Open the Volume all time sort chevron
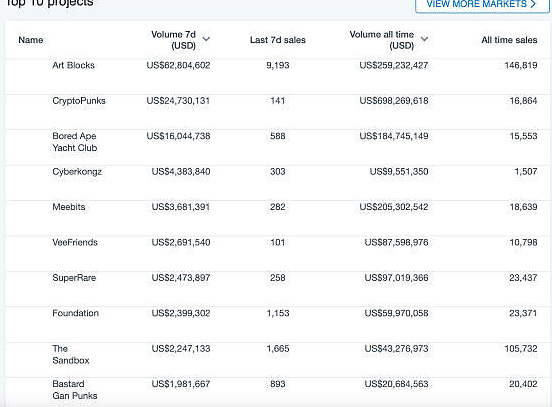The image size is (552, 407). coord(425,39)
